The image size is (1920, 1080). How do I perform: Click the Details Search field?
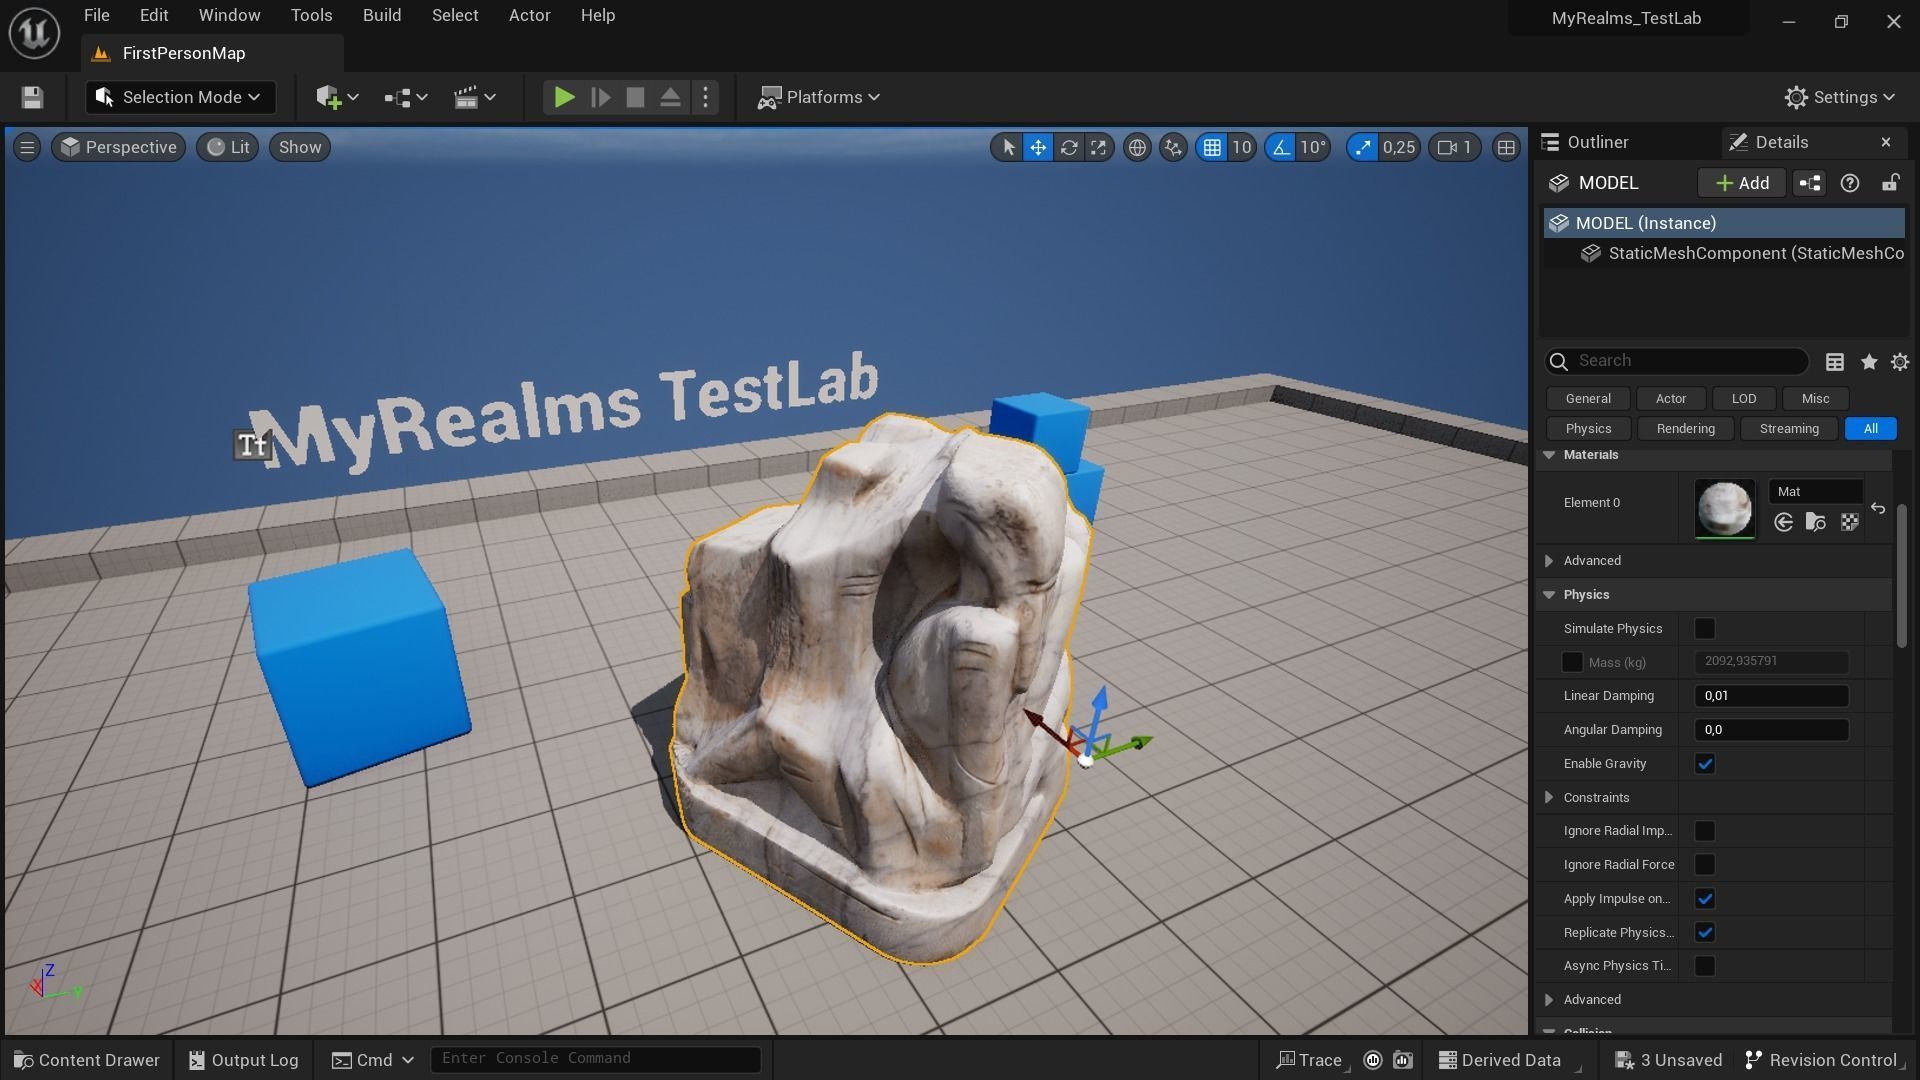click(1677, 361)
